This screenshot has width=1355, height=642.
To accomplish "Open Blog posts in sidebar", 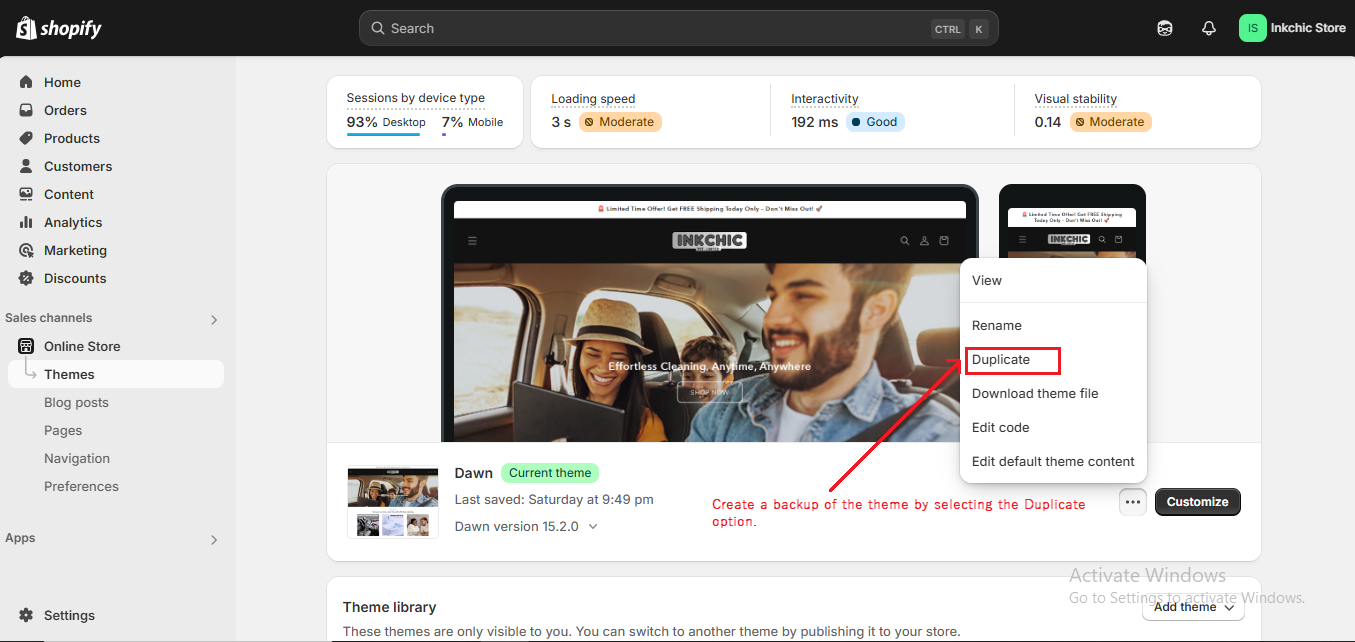I will coord(76,402).
